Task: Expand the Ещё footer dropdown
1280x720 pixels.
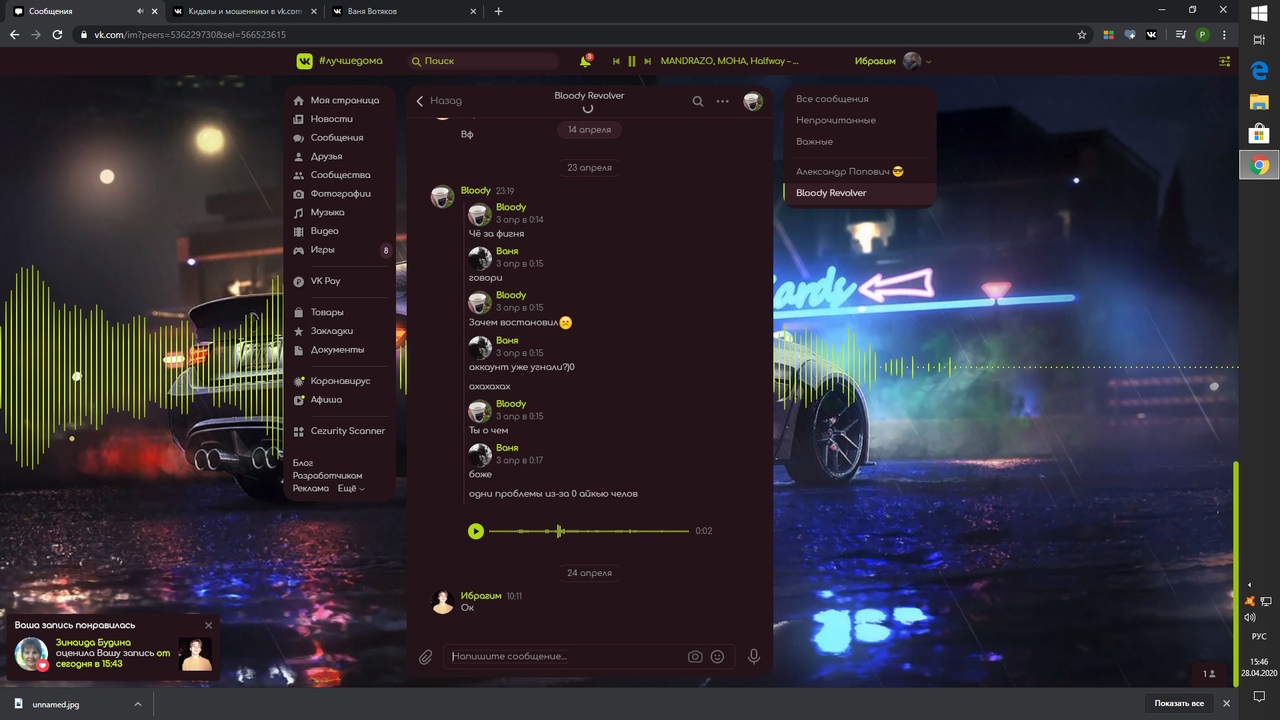Action: coord(350,489)
